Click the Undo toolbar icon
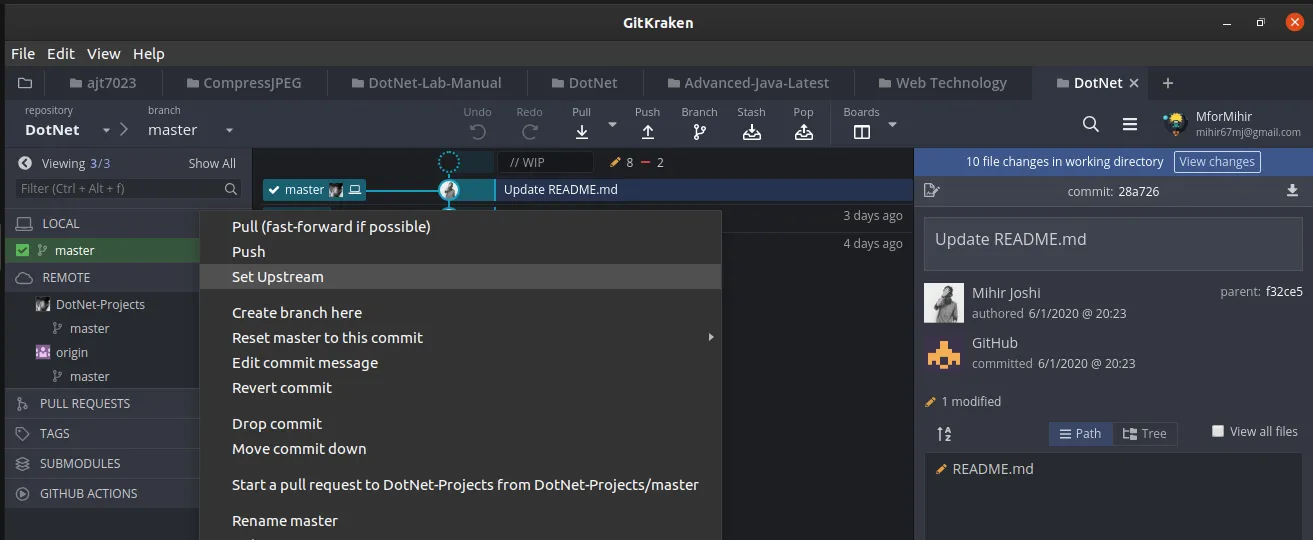The image size is (1313, 540). pos(478,131)
